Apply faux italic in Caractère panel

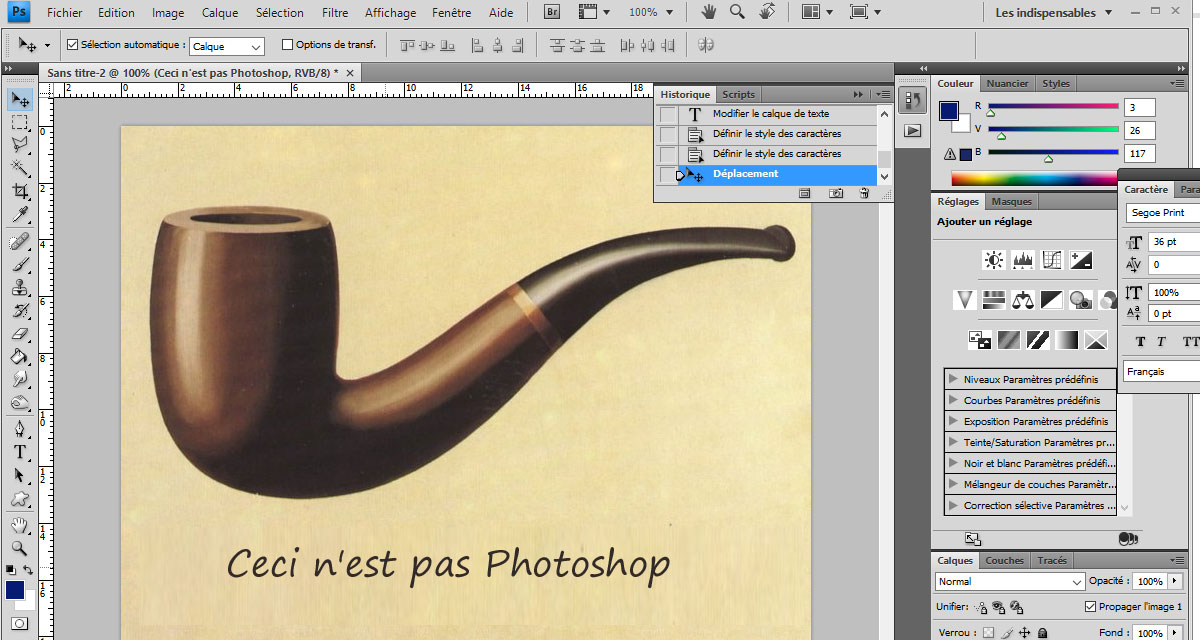(1162, 342)
